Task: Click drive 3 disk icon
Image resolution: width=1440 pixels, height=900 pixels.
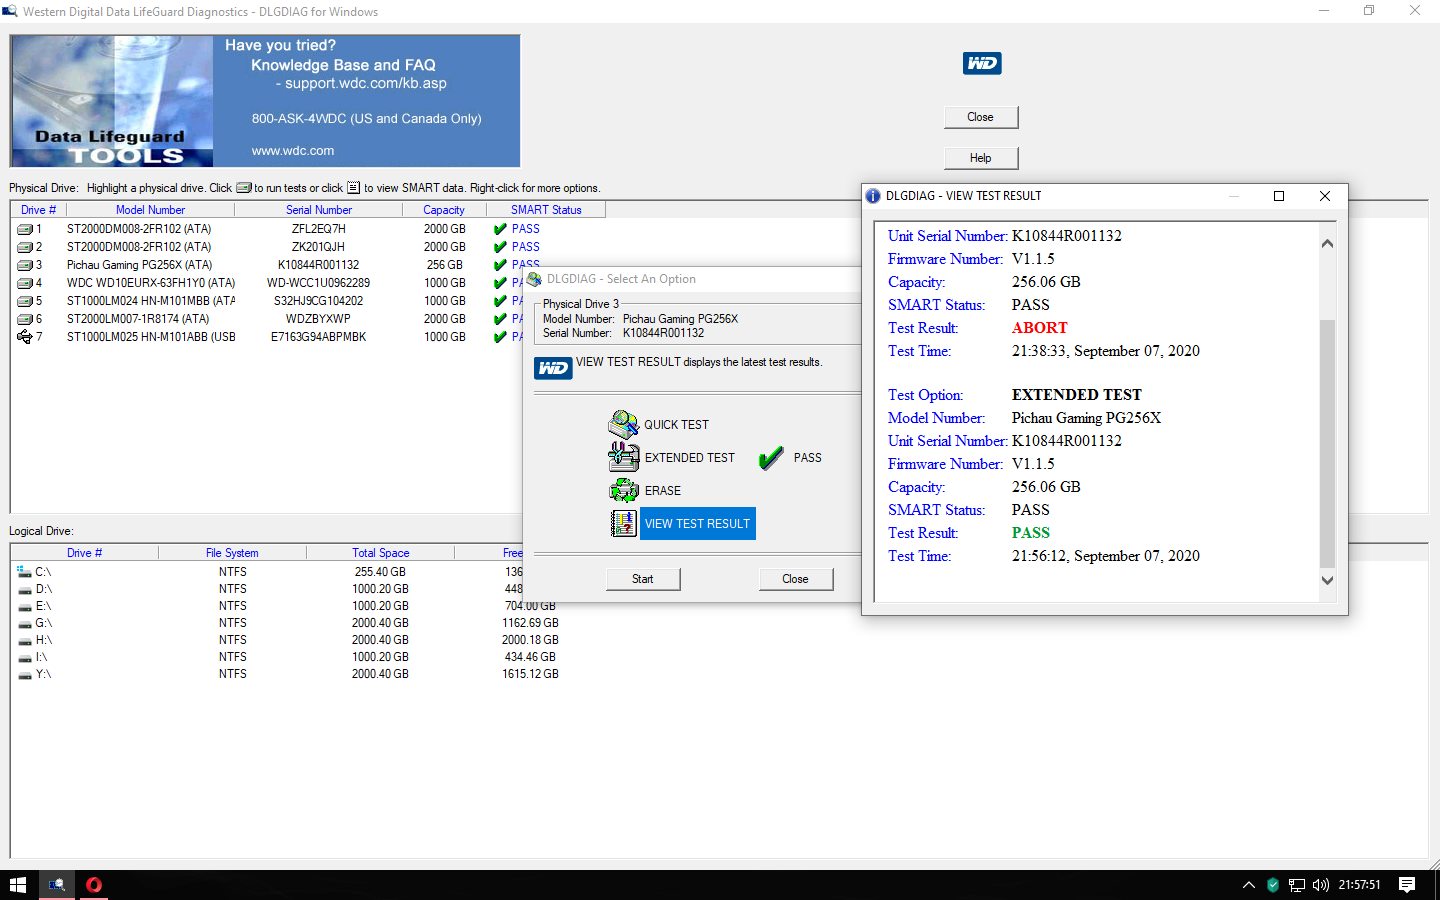Action: click(25, 265)
